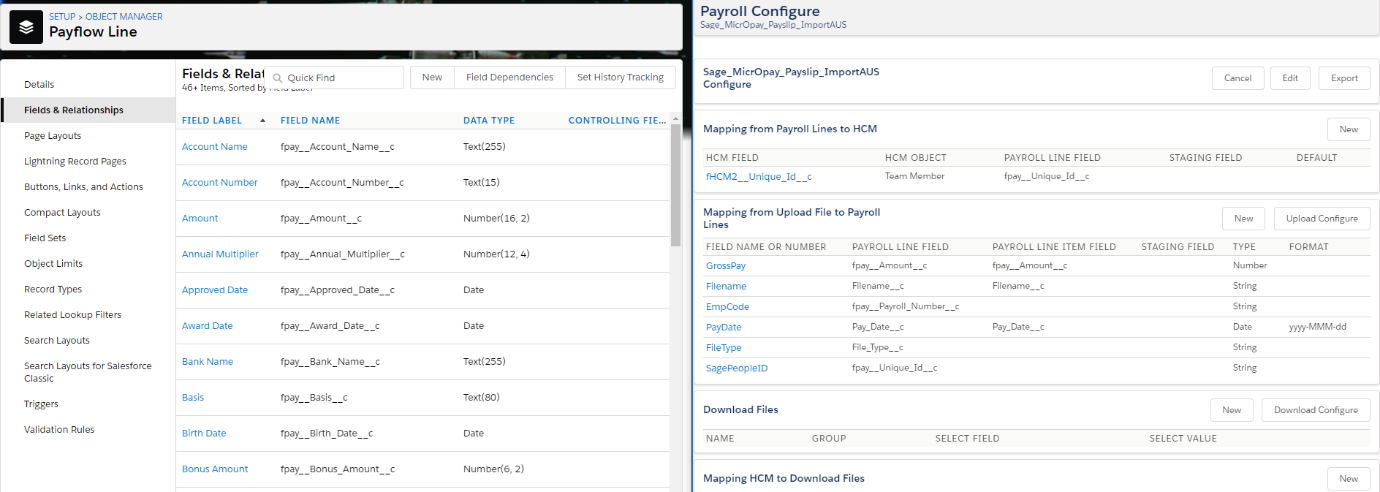Viewport: 1380px width, 492px height.
Task: Open the Account Name field link
Action: tap(214, 147)
